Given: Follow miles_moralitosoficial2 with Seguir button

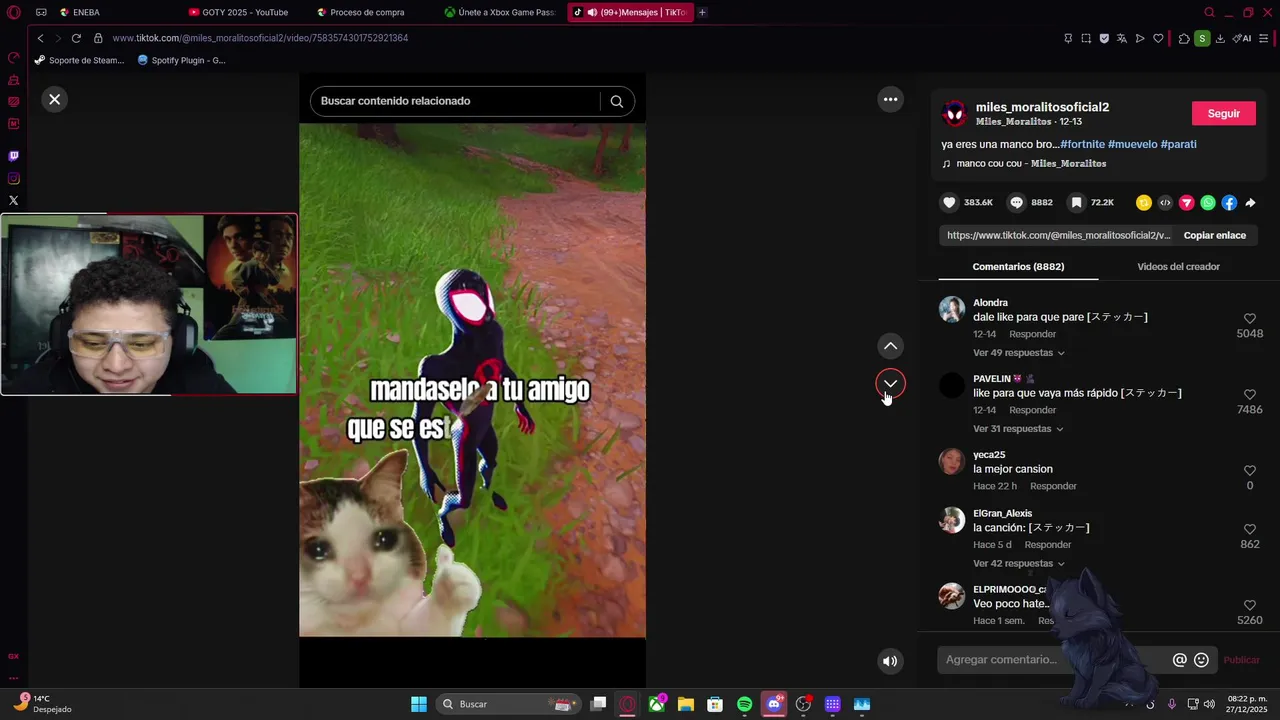Looking at the screenshot, I should (1223, 113).
